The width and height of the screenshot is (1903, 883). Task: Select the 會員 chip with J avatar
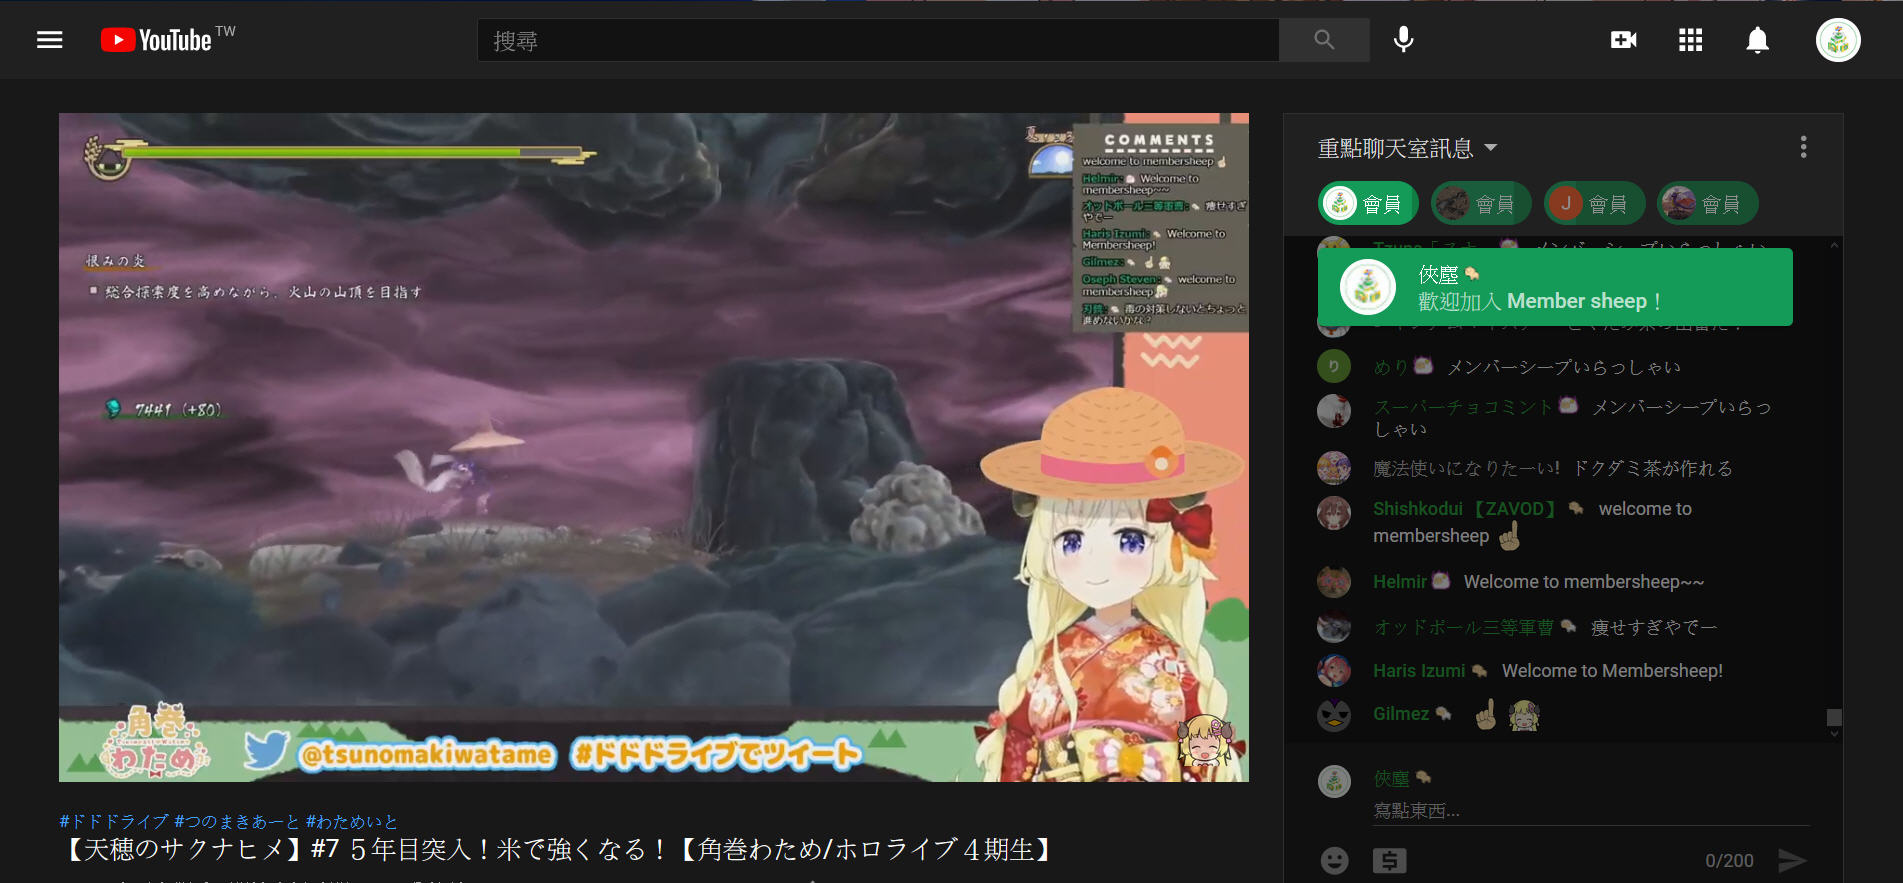point(1594,204)
